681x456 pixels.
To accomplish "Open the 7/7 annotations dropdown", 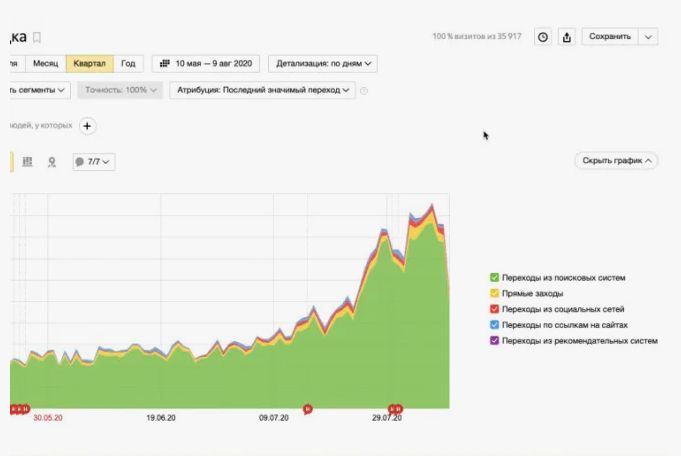I will coord(94,161).
